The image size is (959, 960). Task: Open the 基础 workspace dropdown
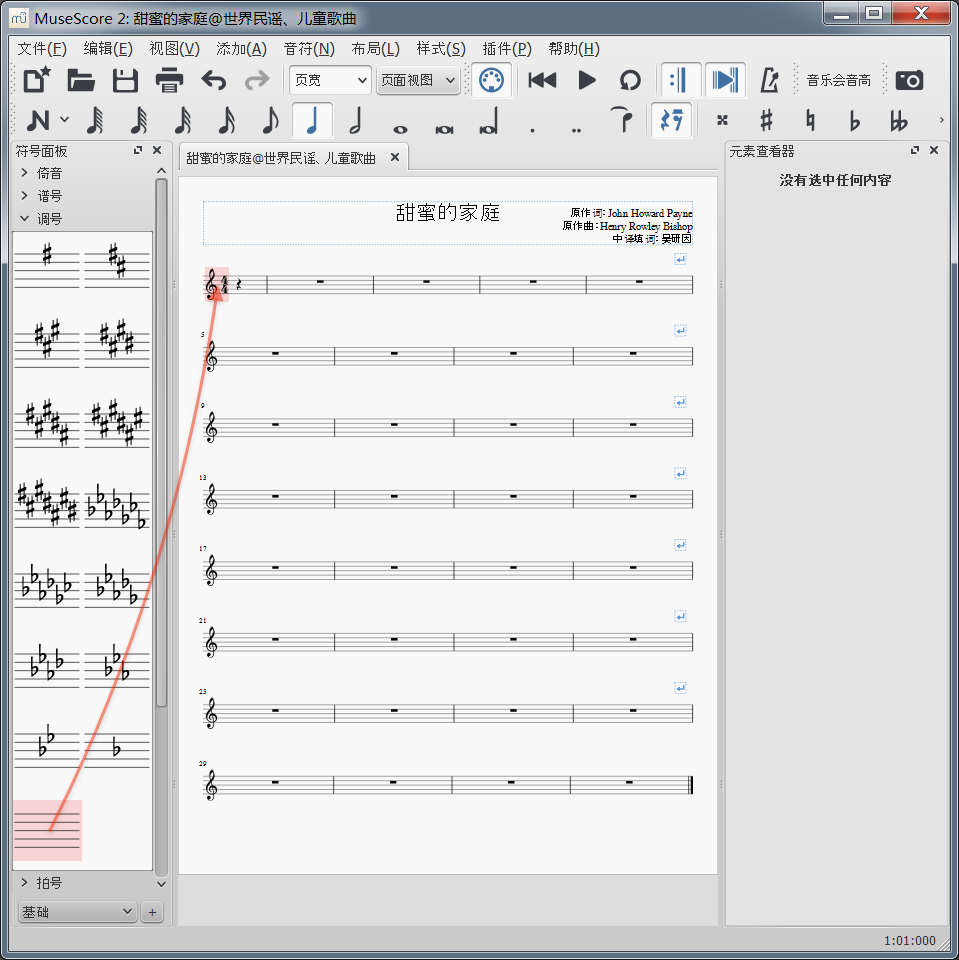[x=77, y=912]
